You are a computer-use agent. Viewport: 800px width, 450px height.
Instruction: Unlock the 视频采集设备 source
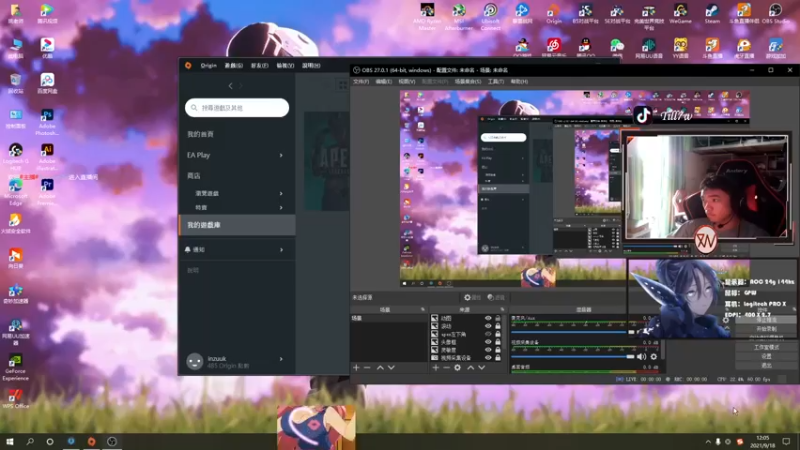pyautogui.click(x=498, y=358)
